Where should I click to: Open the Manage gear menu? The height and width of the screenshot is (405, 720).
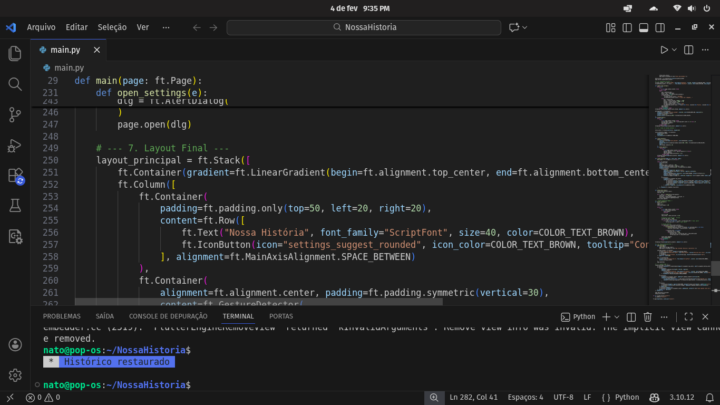tap(15, 375)
